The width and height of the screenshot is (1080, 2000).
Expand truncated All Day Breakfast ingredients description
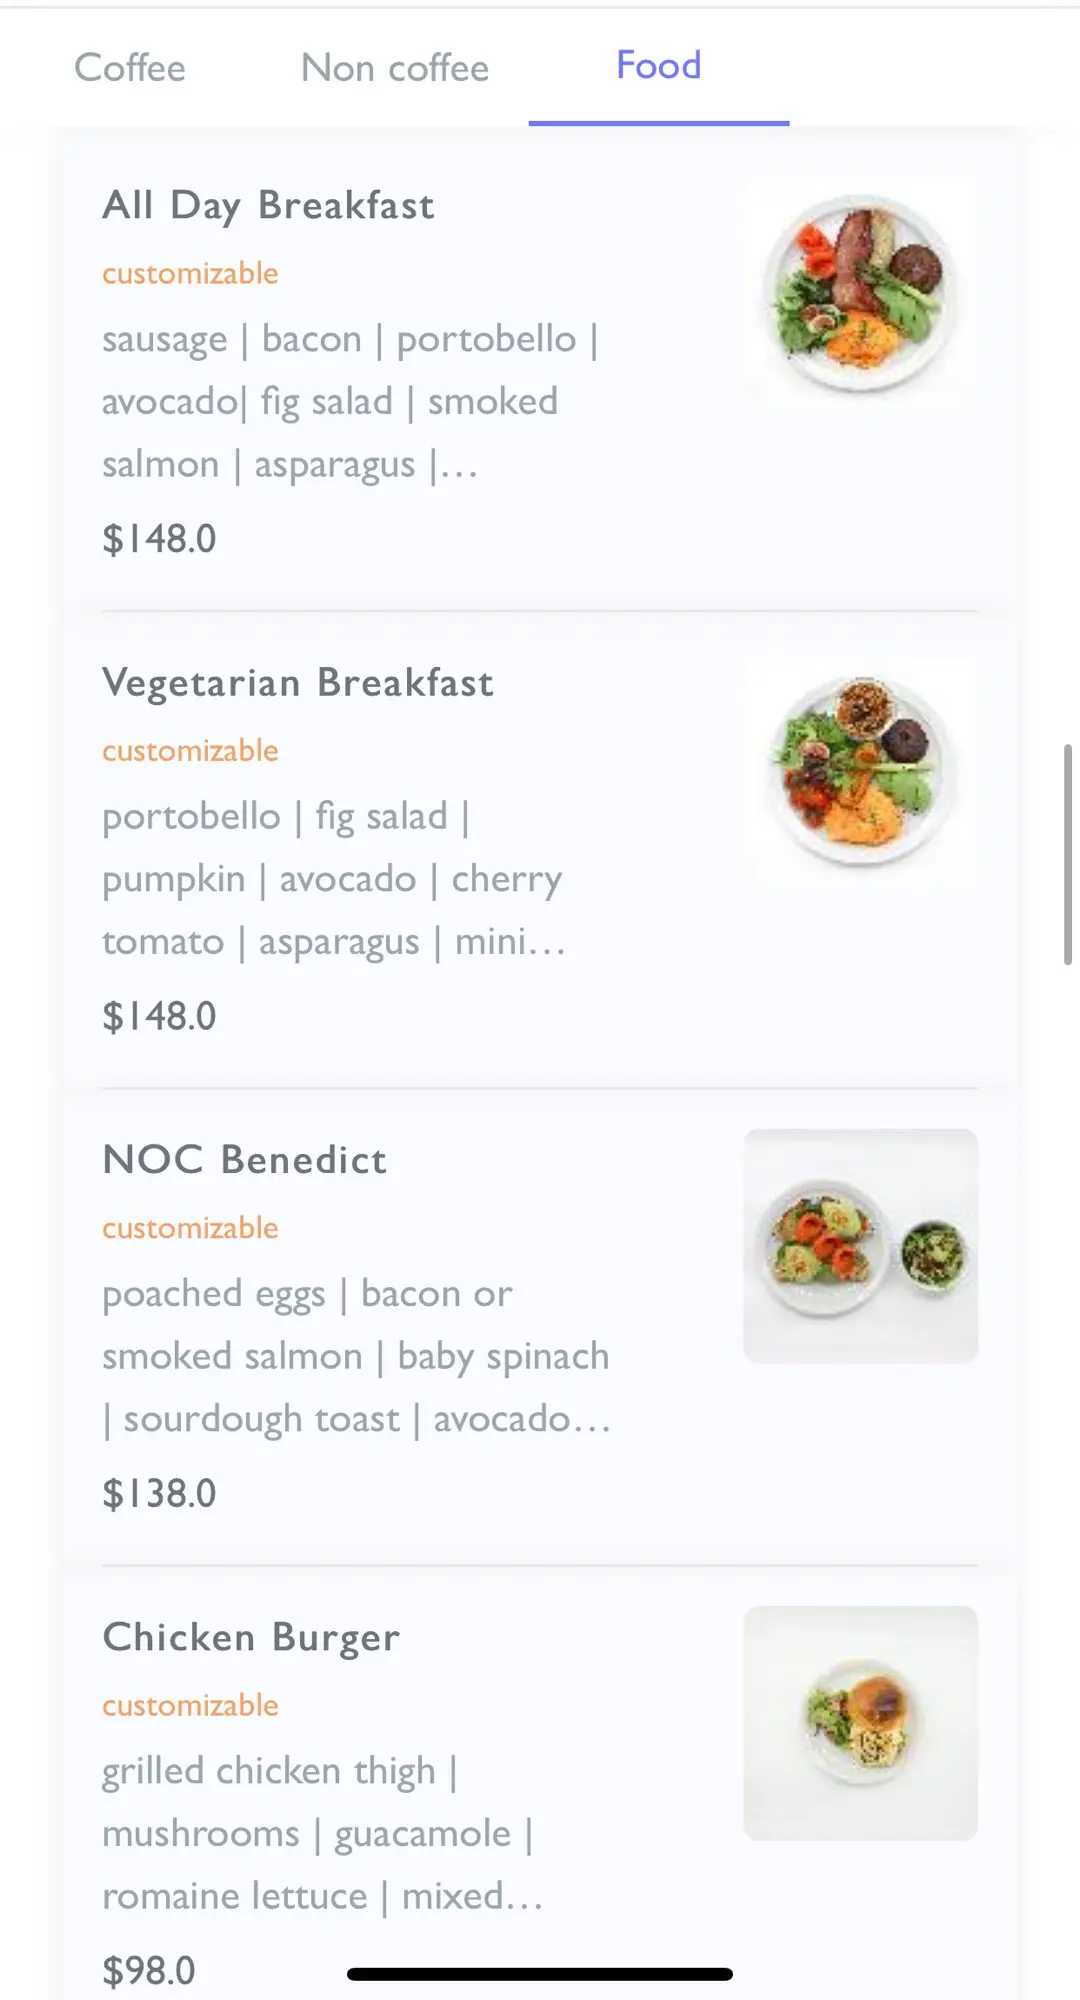350,402
